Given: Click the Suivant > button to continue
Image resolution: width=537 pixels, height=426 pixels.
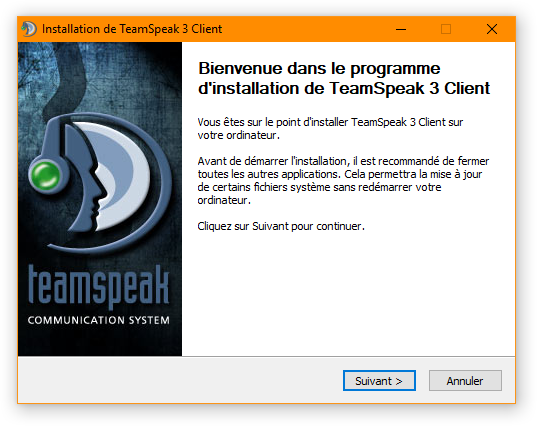Looking at the screenshot, I should 379,380.
